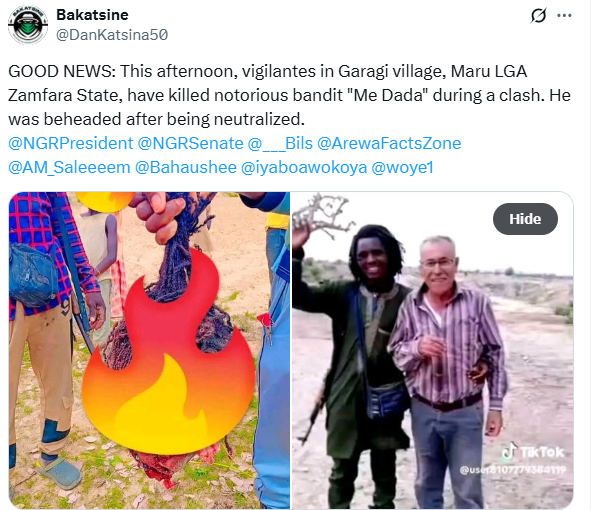Click the @Bahaushee mention

[186, 167]
